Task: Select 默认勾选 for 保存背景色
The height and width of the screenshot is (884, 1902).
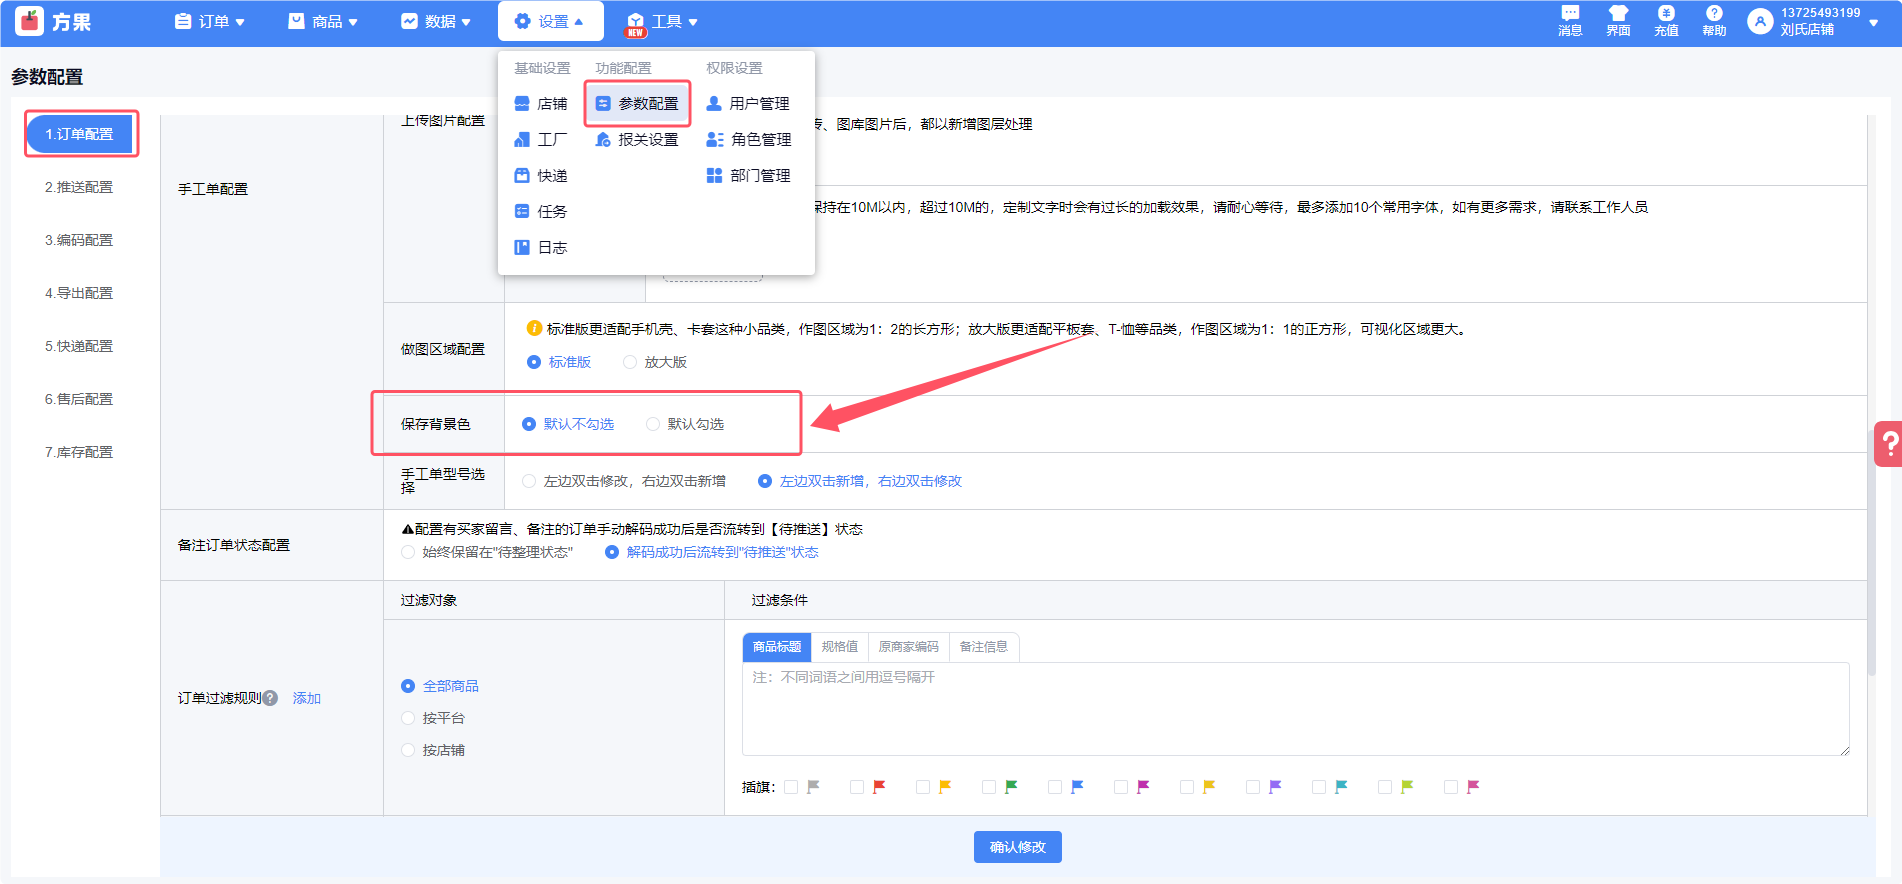Action: pos(653,424)
